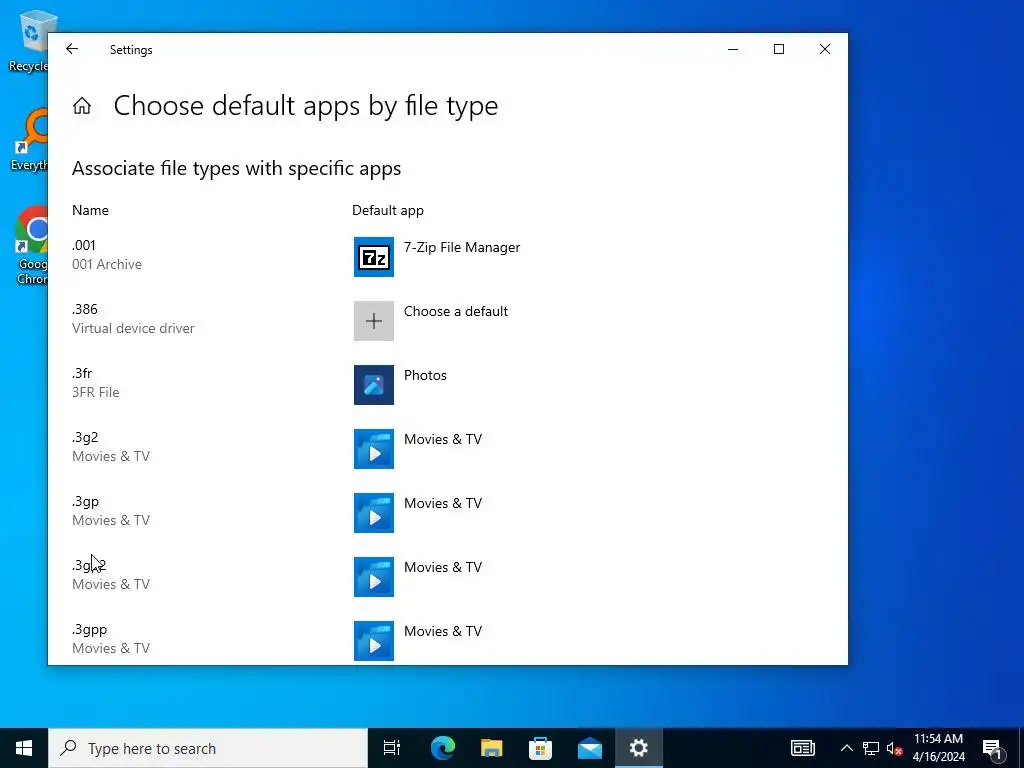This screenshot has width=1024, height=768.
Task: Open Settings home via the house icon
Action: pyautogui.click(x=82, y=106)
